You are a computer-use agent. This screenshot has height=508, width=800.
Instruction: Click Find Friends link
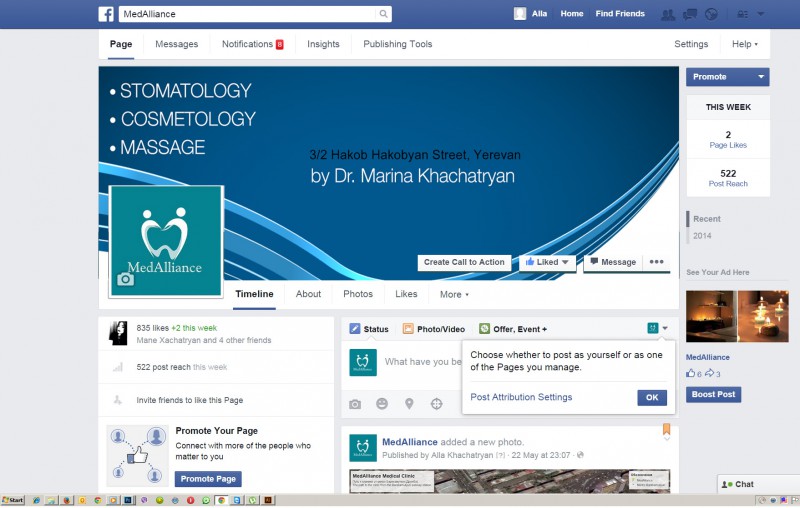click(620, 14)
